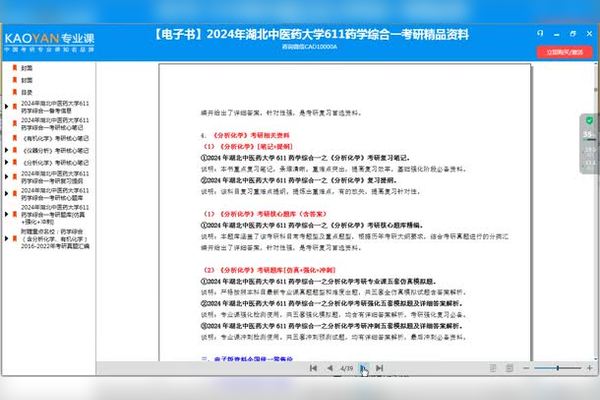Screen dimensions: 600x400
Task: Jump to the last page
Action: 379,368
